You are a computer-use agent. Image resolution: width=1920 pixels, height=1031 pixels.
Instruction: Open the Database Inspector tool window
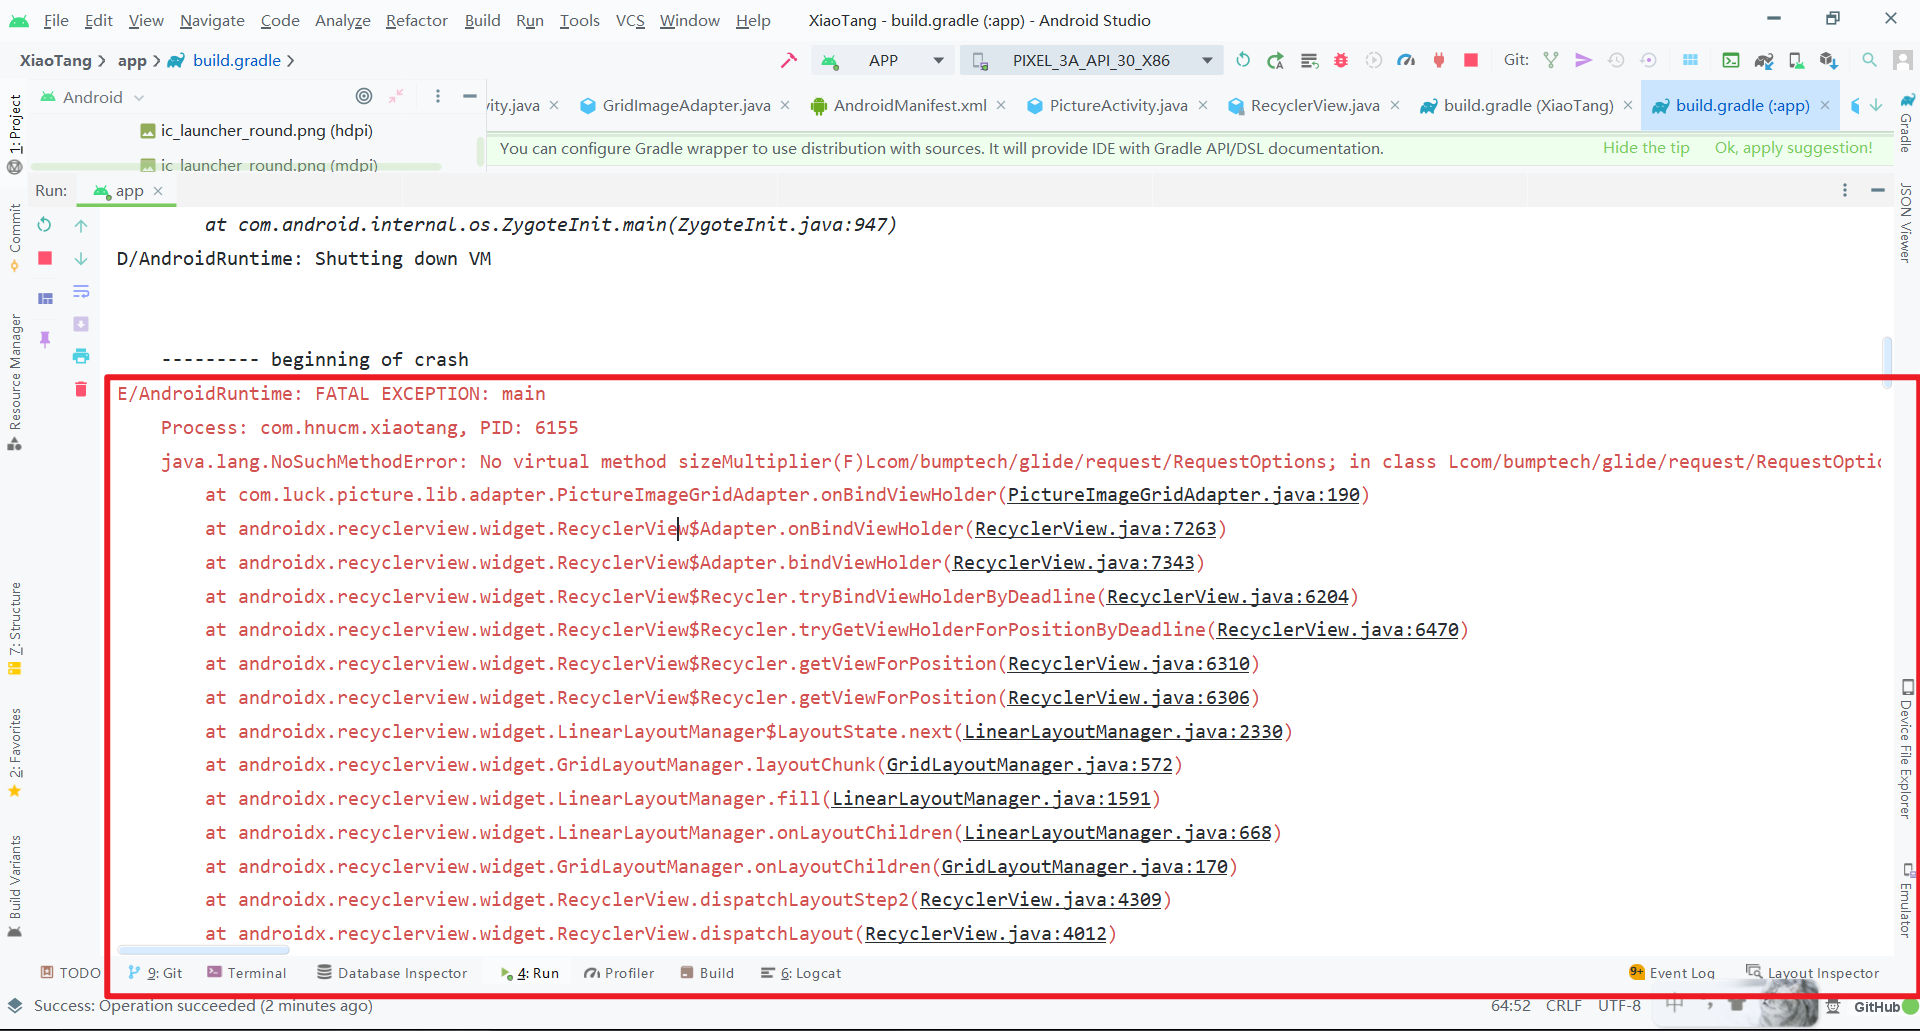tap(392, 973)
